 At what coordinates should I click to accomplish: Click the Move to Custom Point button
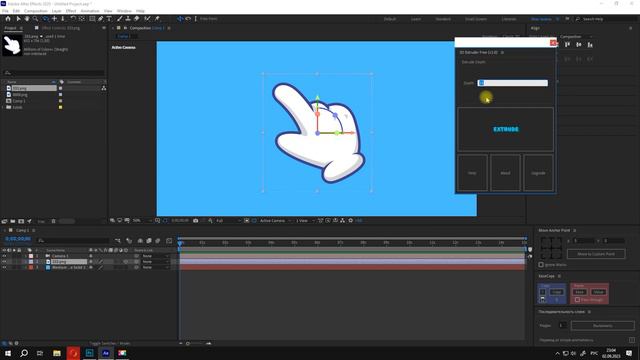click(596, 254)
